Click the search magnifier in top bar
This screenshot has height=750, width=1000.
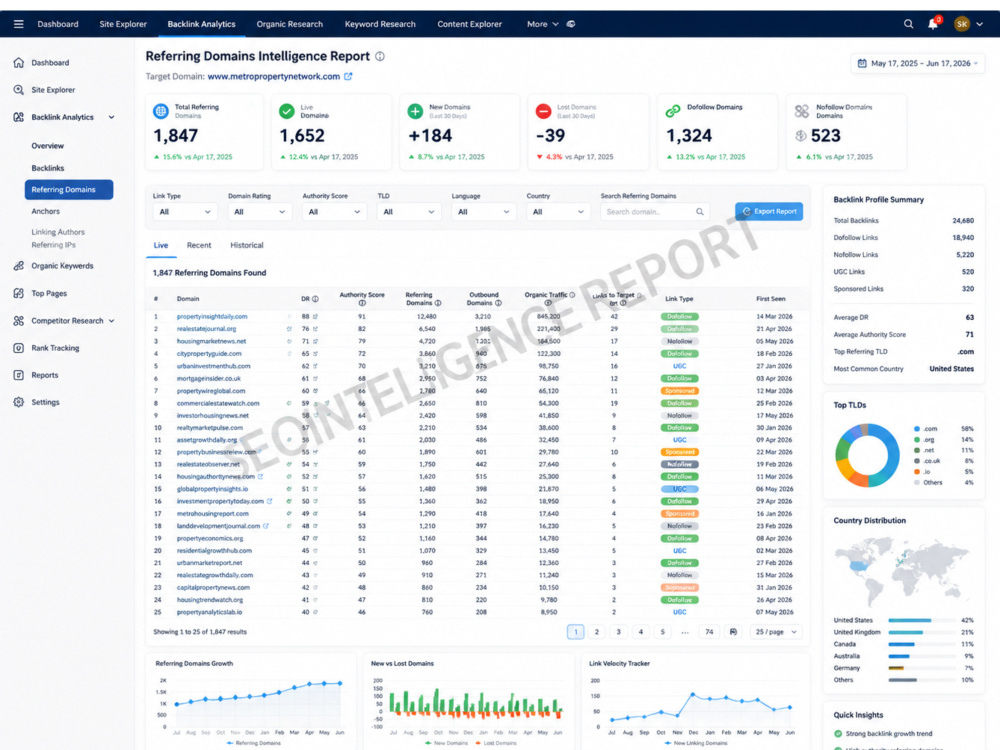click(x=908, y=24)
